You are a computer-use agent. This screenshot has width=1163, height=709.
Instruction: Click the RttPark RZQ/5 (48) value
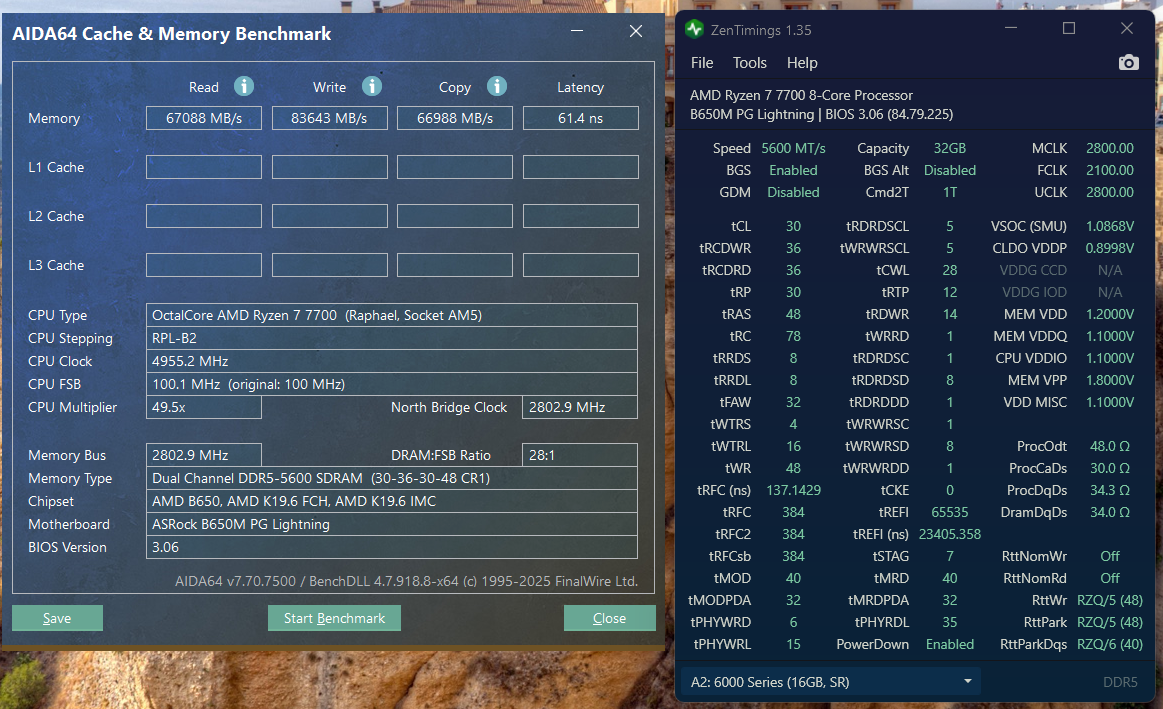(x=1110, y=622)
